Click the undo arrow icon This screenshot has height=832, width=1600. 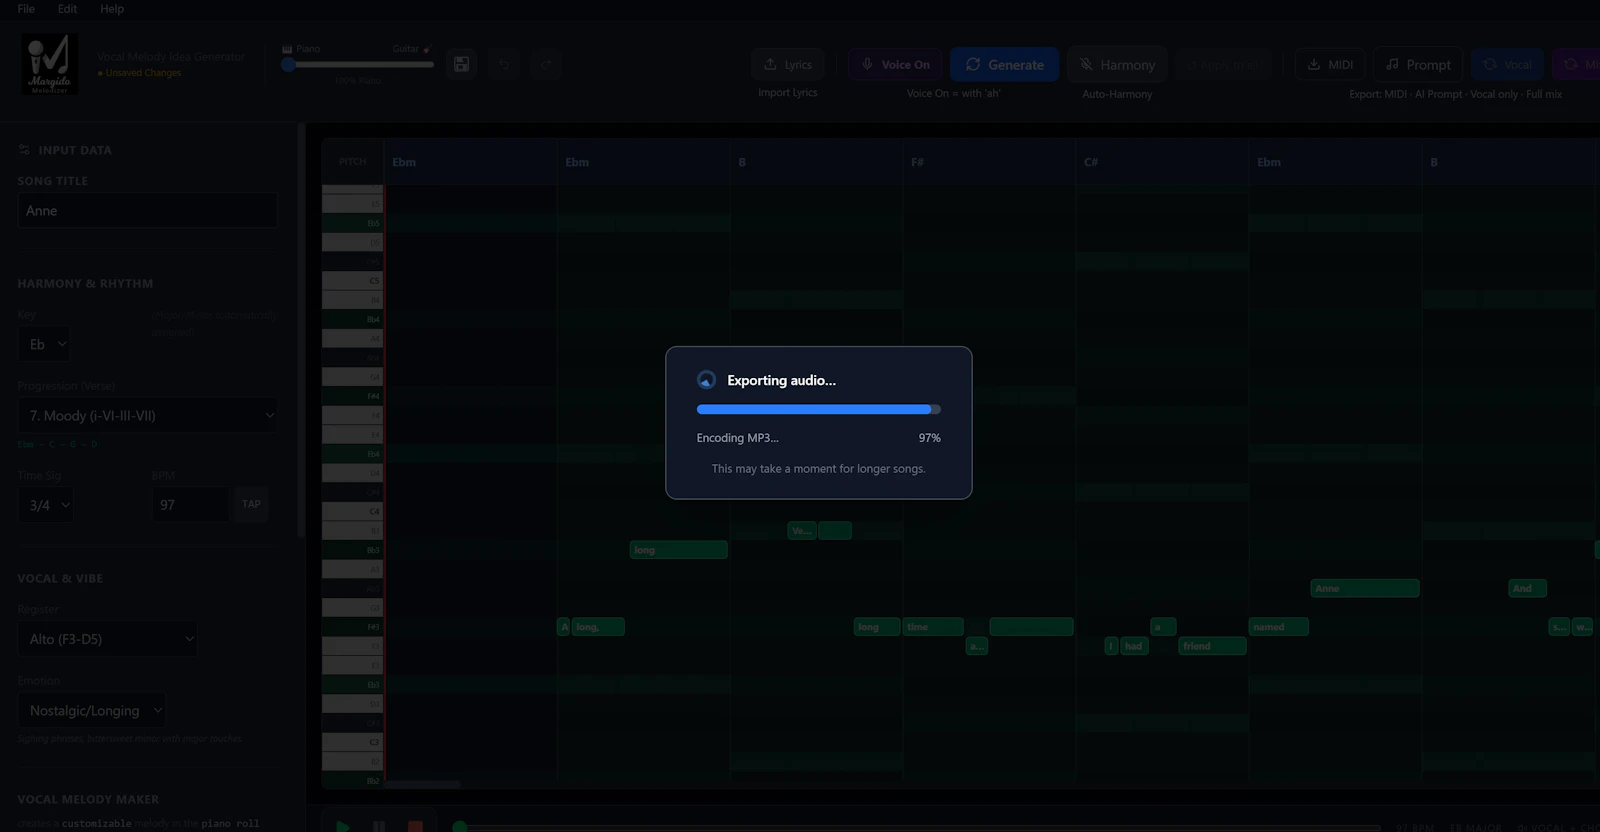(504, 64)
